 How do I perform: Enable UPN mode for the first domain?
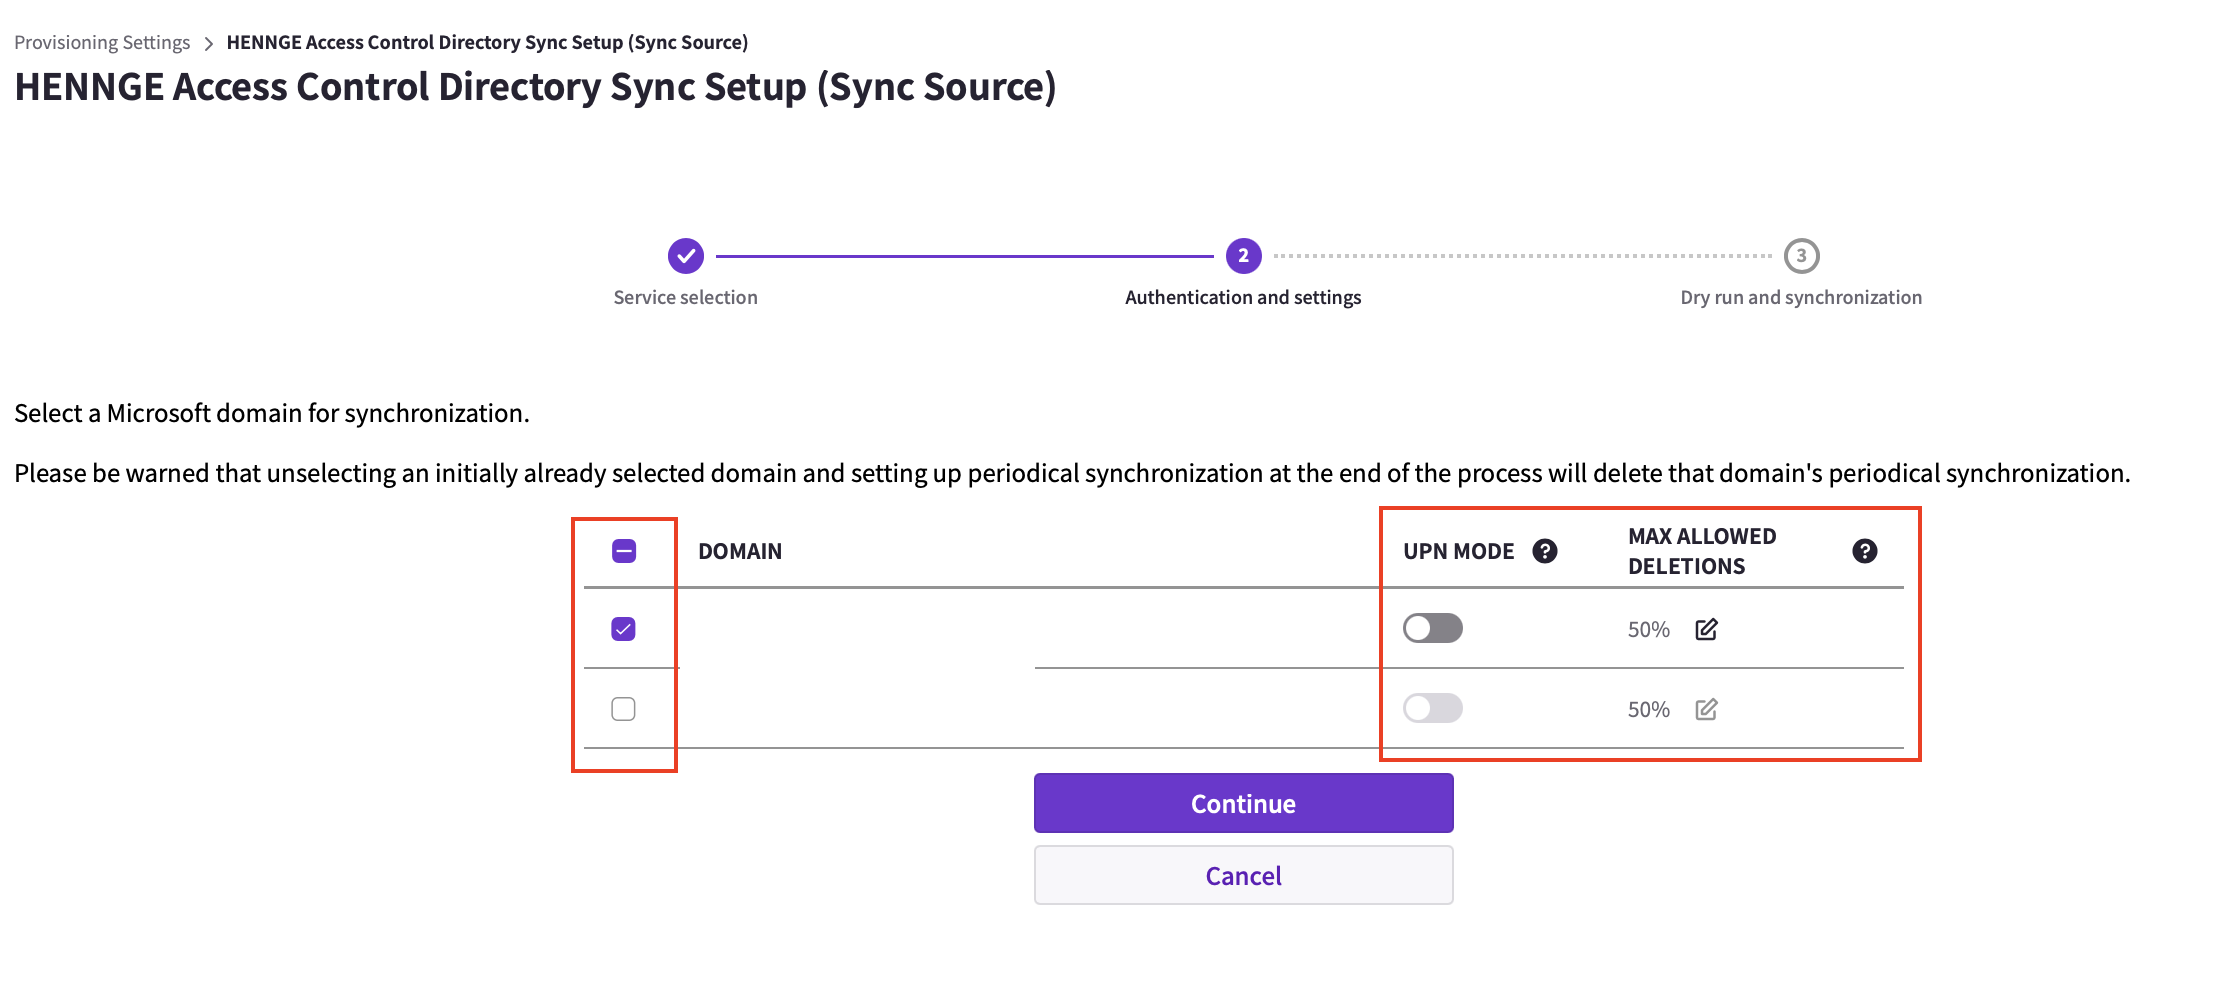coord(1433,628)
